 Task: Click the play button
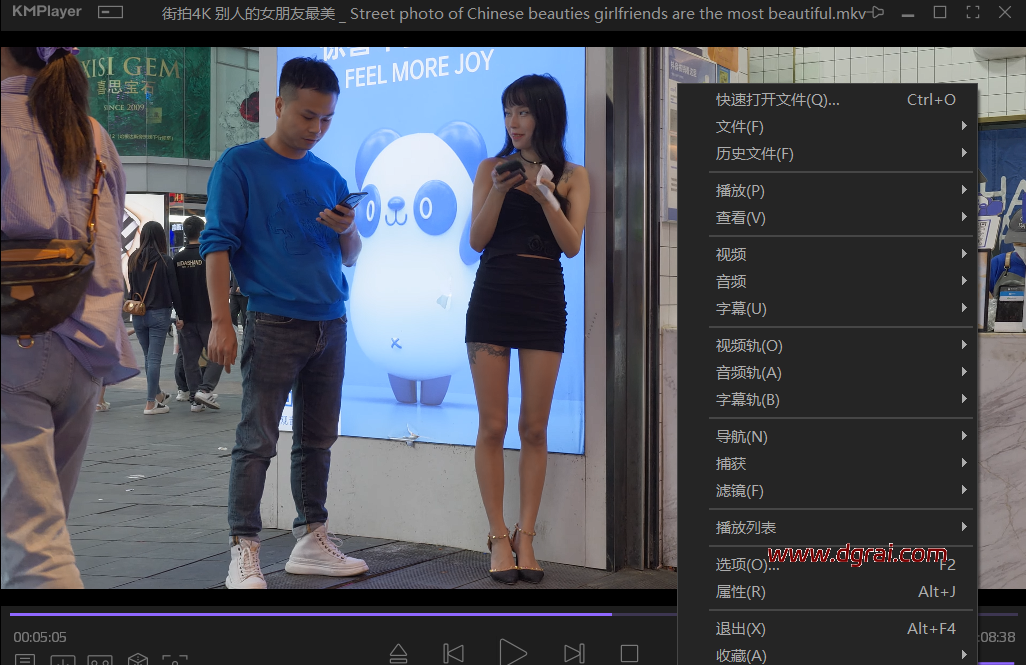click(x=512, y=653)
